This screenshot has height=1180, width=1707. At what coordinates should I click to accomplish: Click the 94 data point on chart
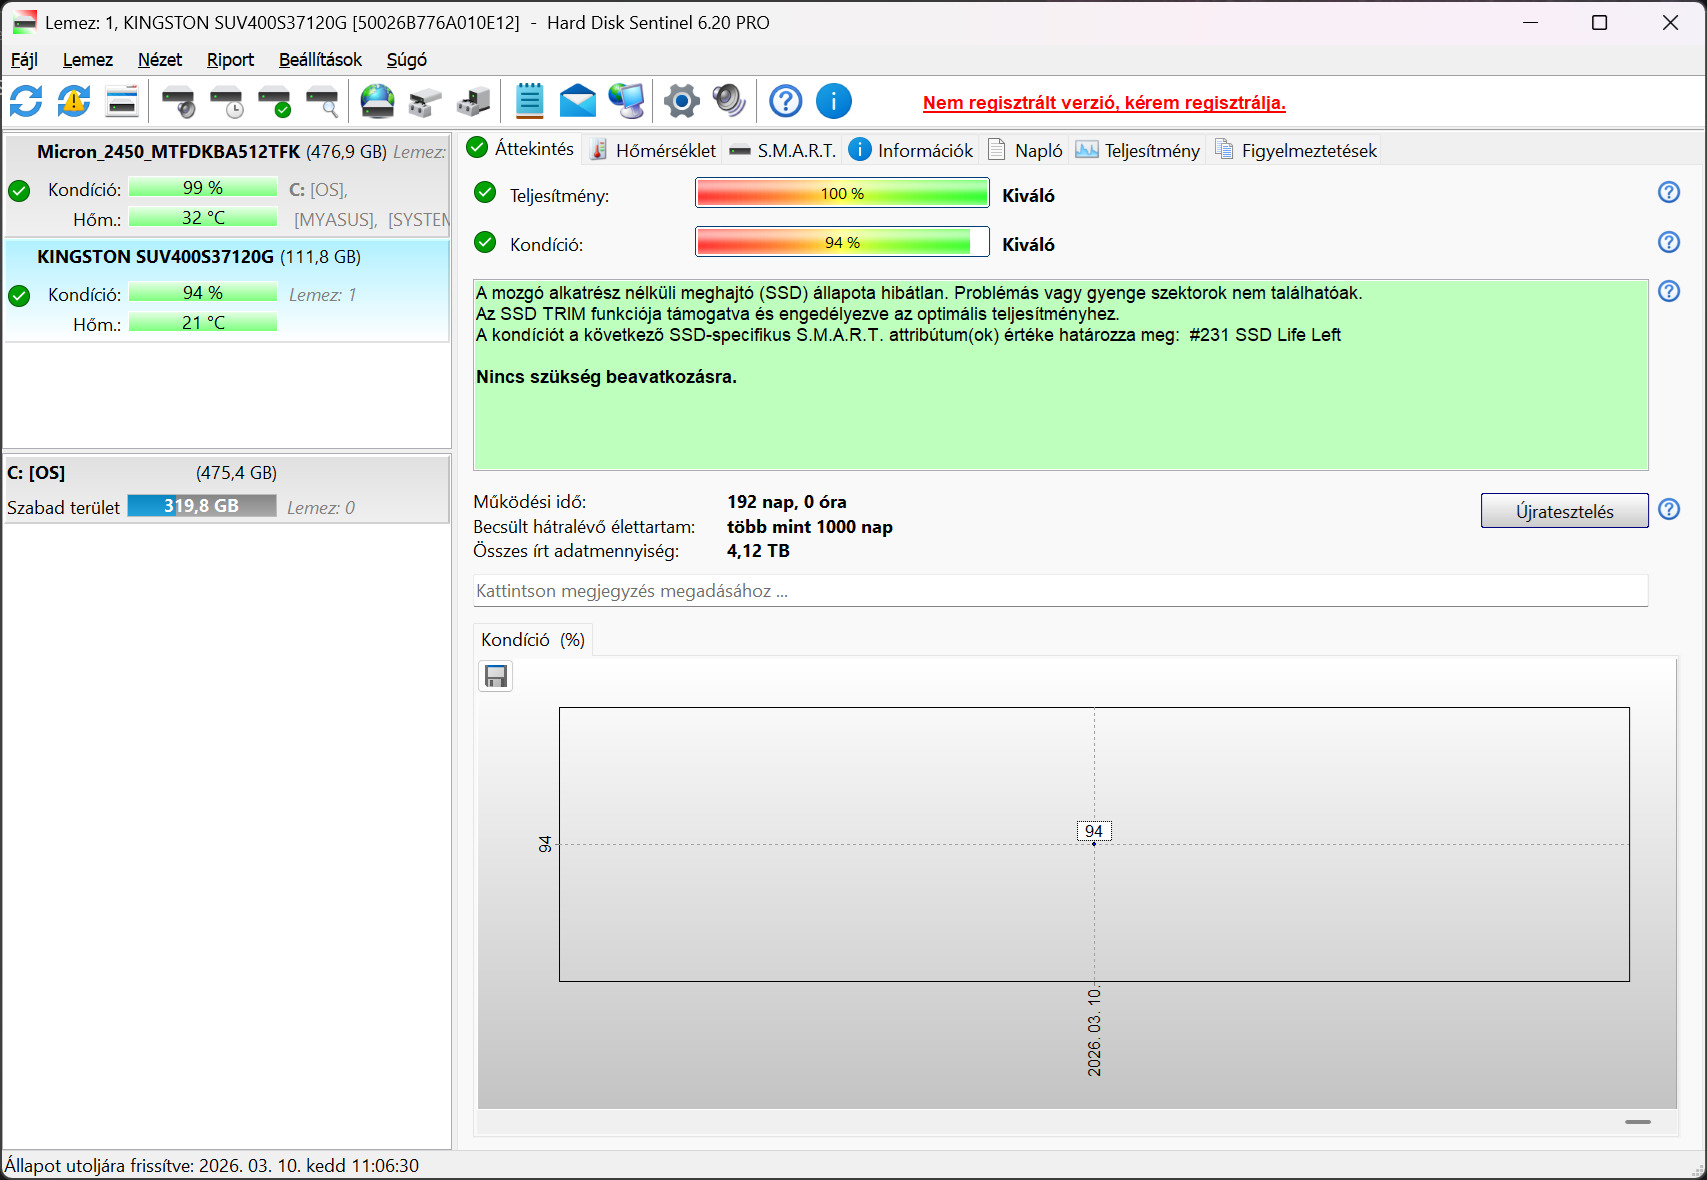click(x=1094, y=832)
